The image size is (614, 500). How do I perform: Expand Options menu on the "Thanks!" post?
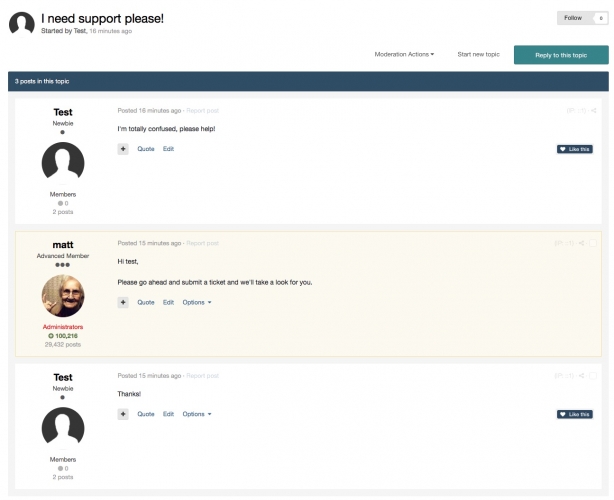(x=197, y=414)
